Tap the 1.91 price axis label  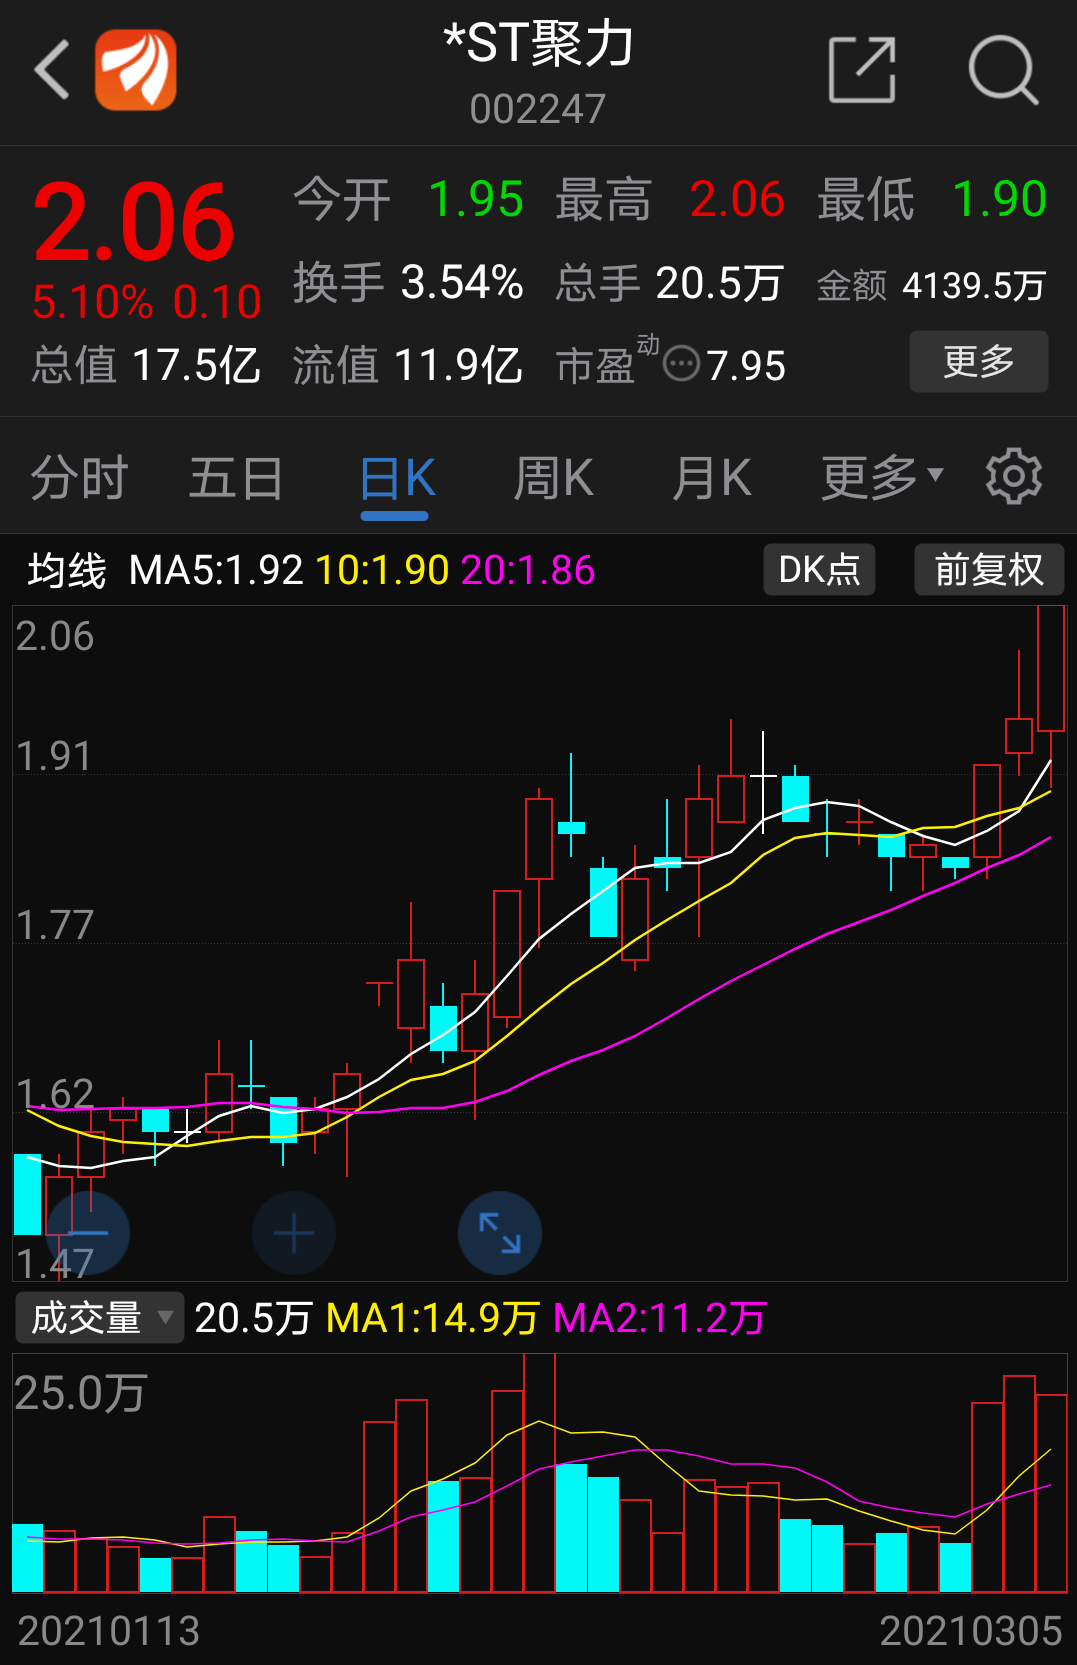(54, 756)
